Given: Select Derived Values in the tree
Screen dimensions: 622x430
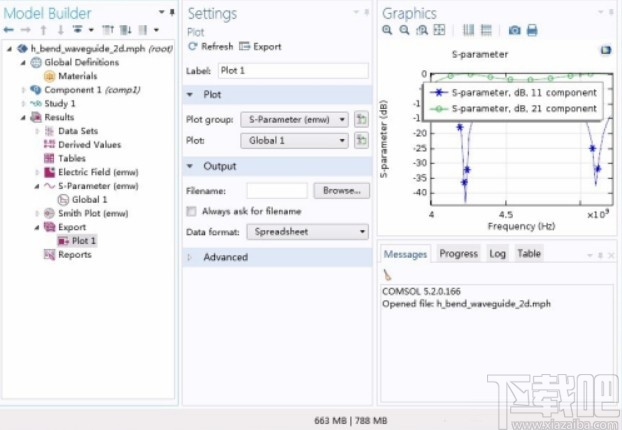Looking at the screenshot, I should click(89, 144).
